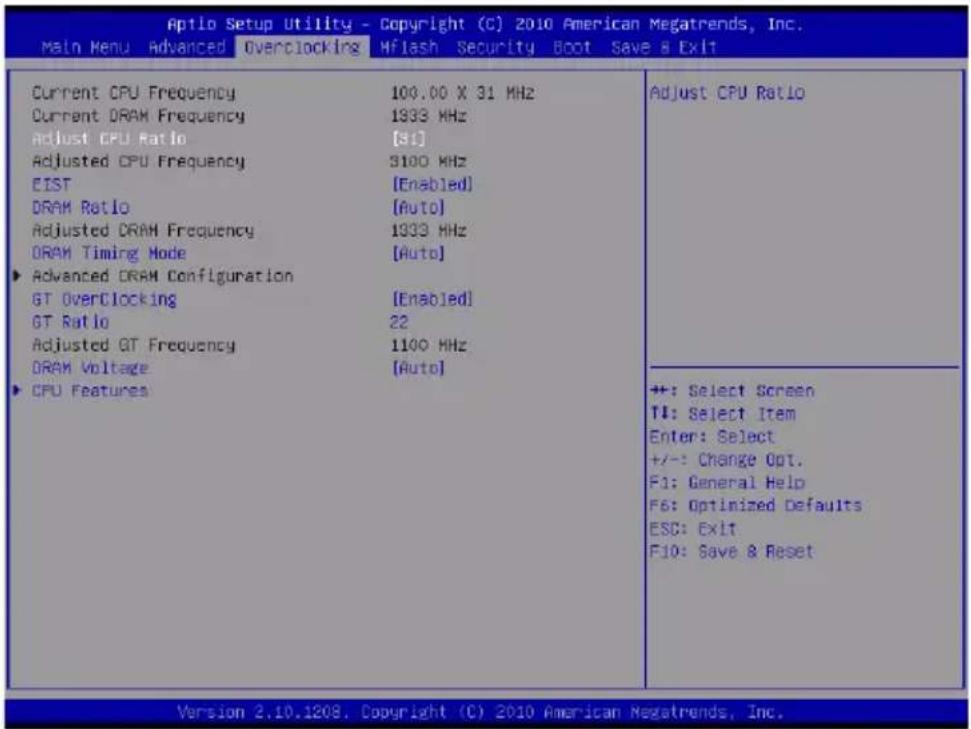Toggle GT OverClocking [Enabled] value

pos(432,299)
